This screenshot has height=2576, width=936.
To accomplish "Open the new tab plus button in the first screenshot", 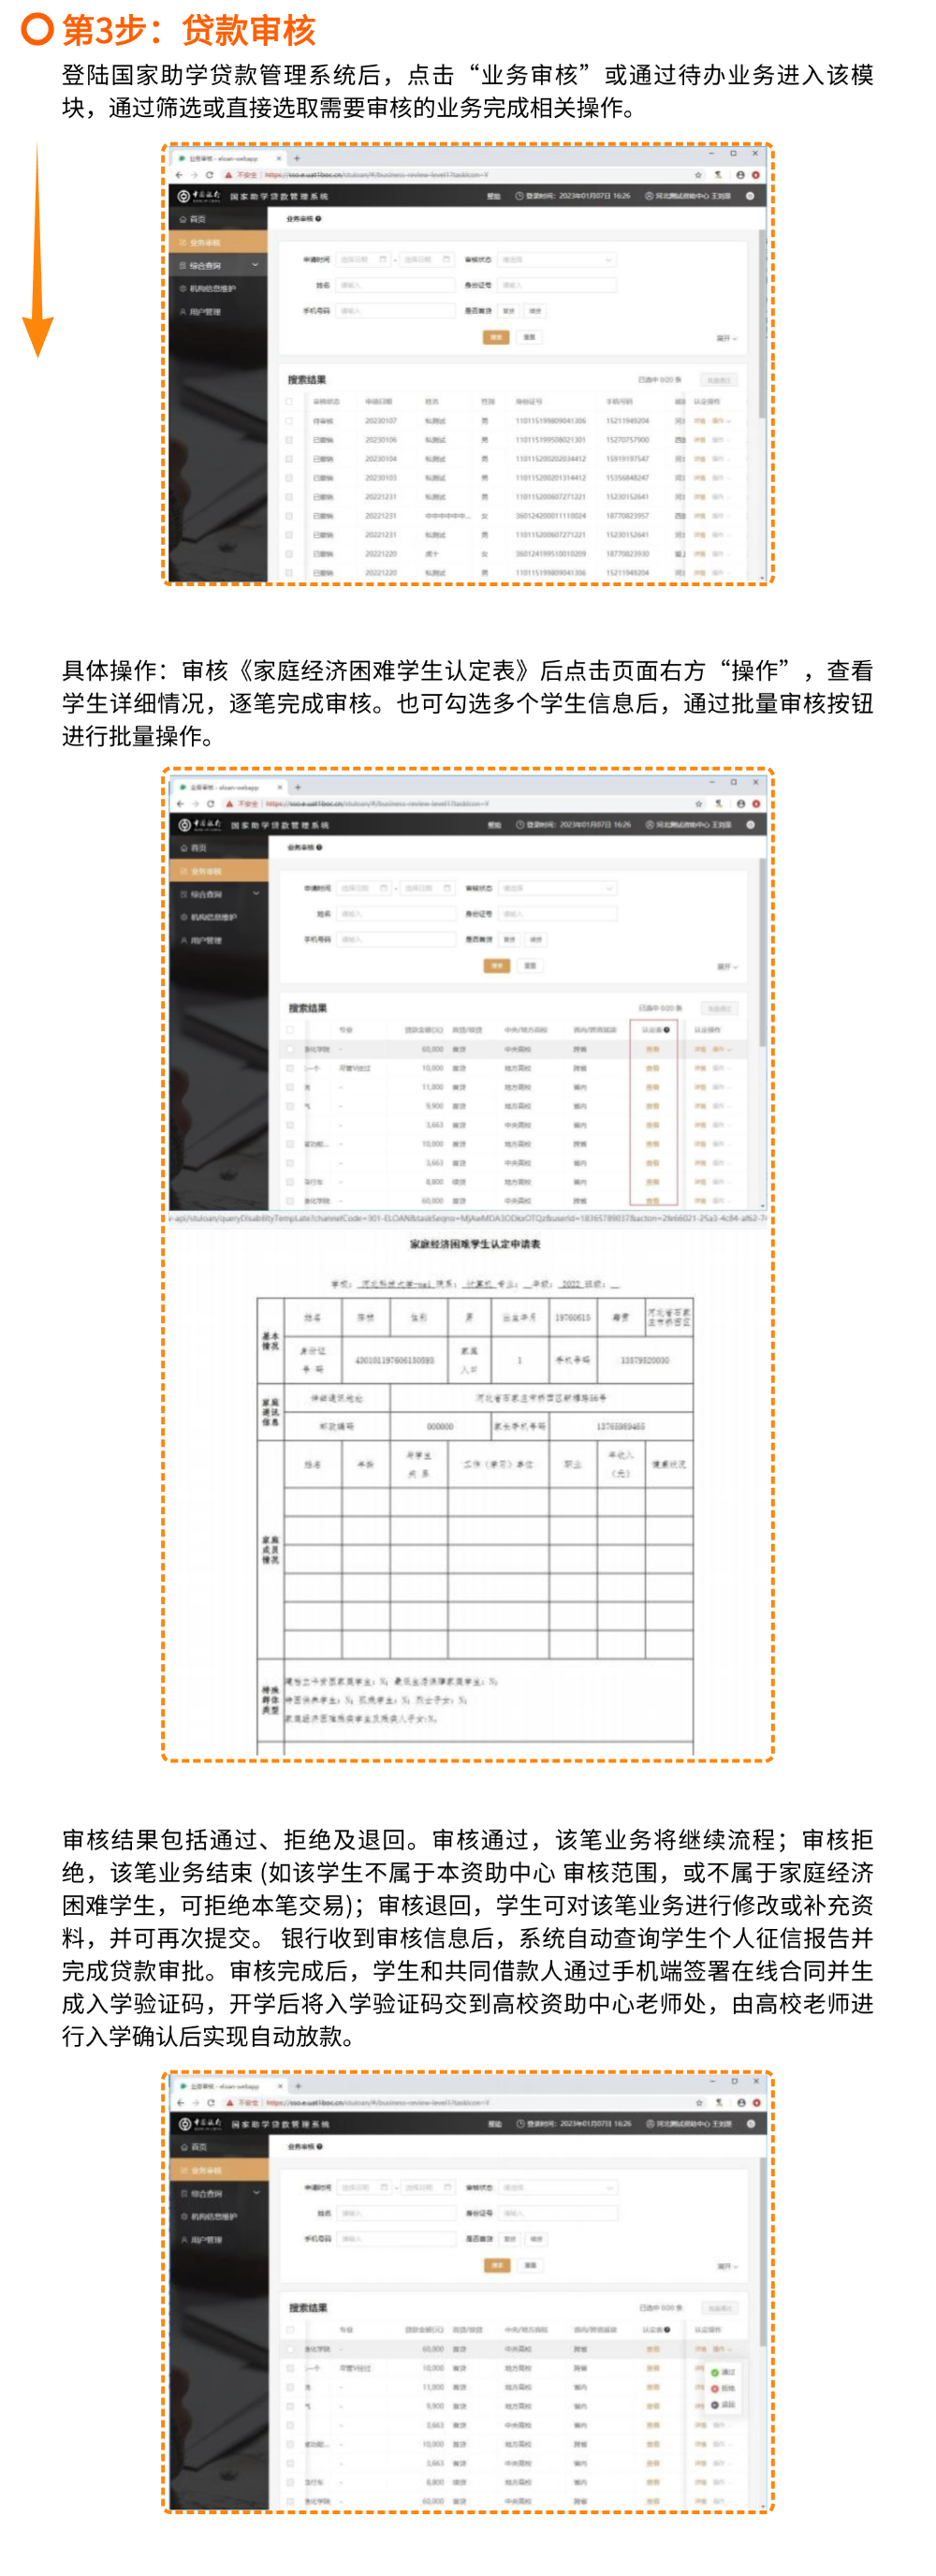I will click(296, 158).
